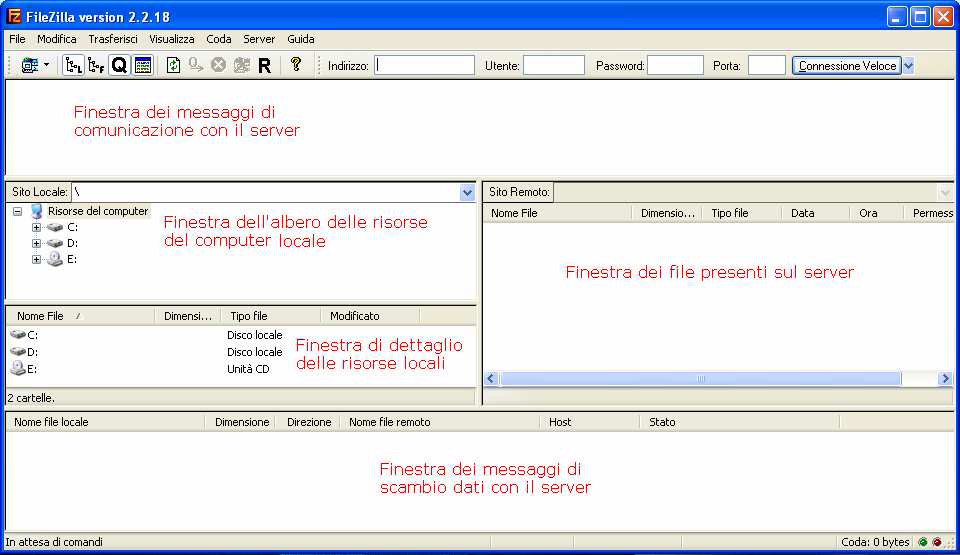Viewport: 960px width, 555px height.
Task: Click queue column Nome file remoto
Action: [439, 422]
